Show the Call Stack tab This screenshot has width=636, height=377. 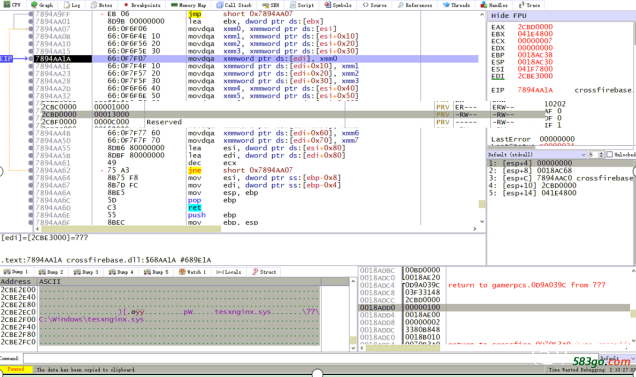coord(234,5)
